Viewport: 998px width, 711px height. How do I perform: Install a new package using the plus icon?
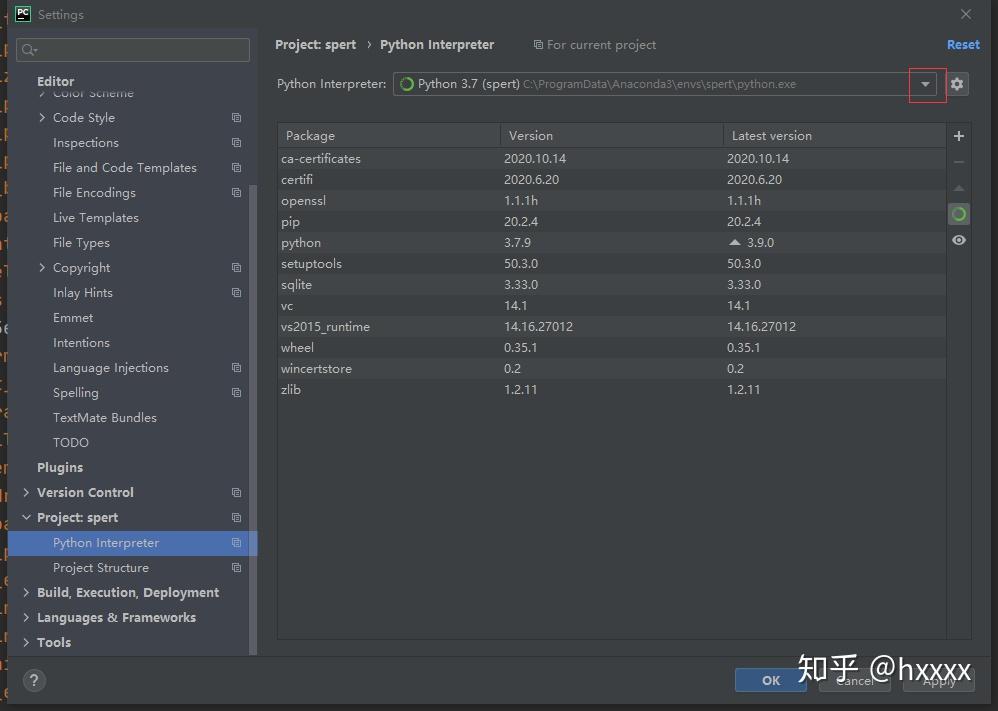(x=958, y=135)
